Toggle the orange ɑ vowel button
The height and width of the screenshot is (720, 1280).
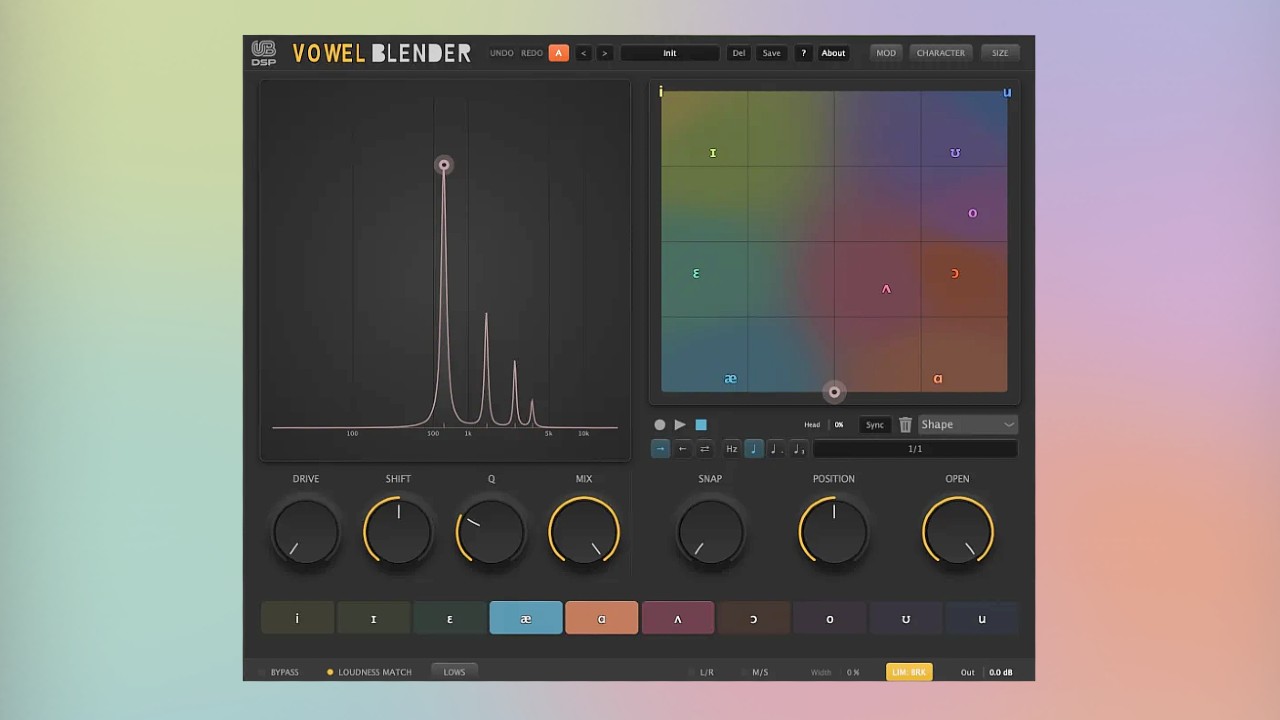tap(602, 618)
